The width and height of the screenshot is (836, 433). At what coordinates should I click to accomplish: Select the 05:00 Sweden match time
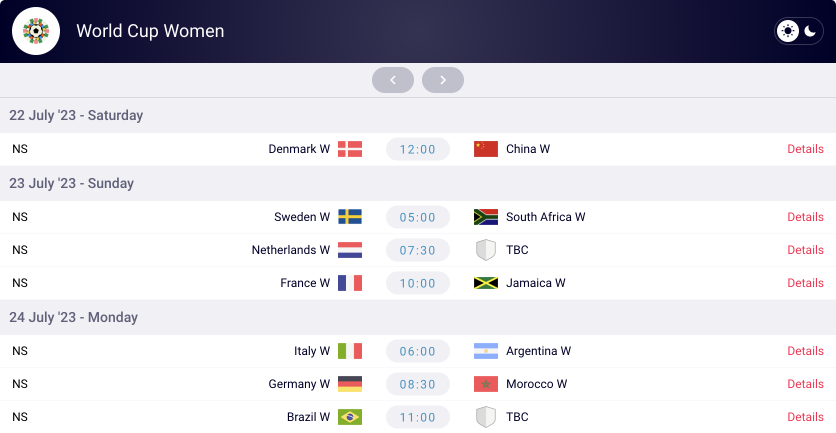418,217
